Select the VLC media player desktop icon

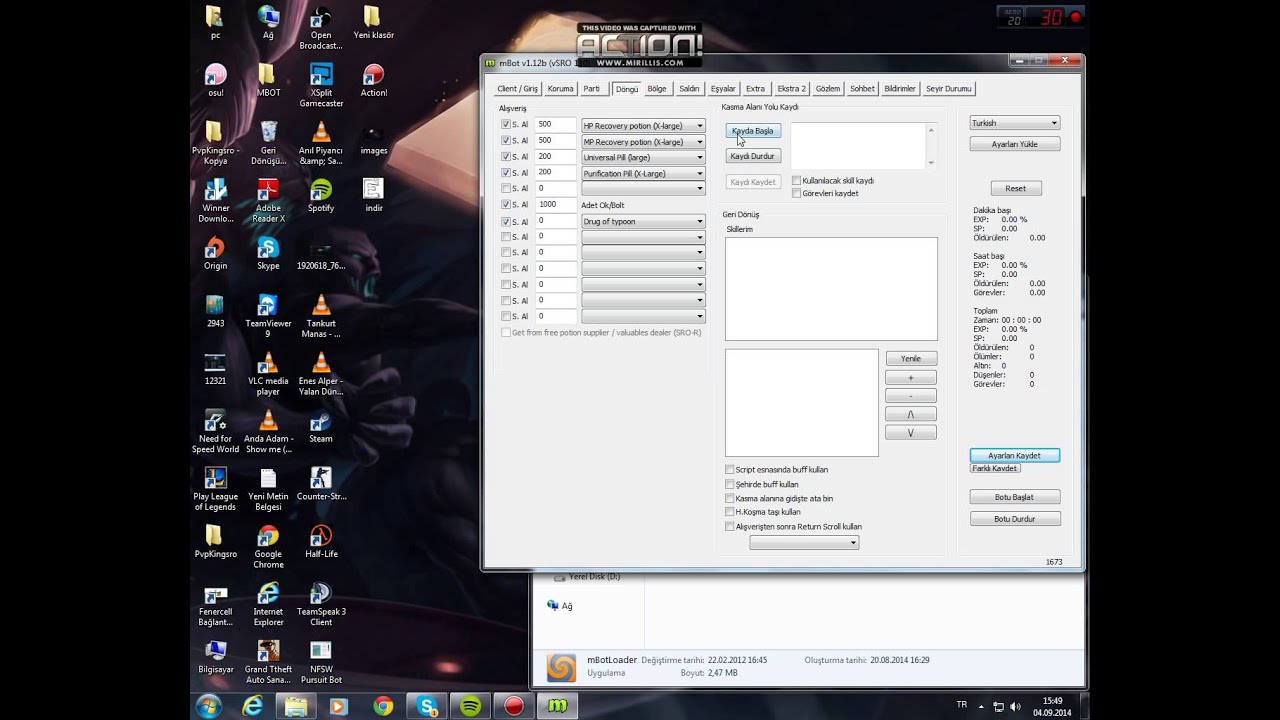pos(268,374)
